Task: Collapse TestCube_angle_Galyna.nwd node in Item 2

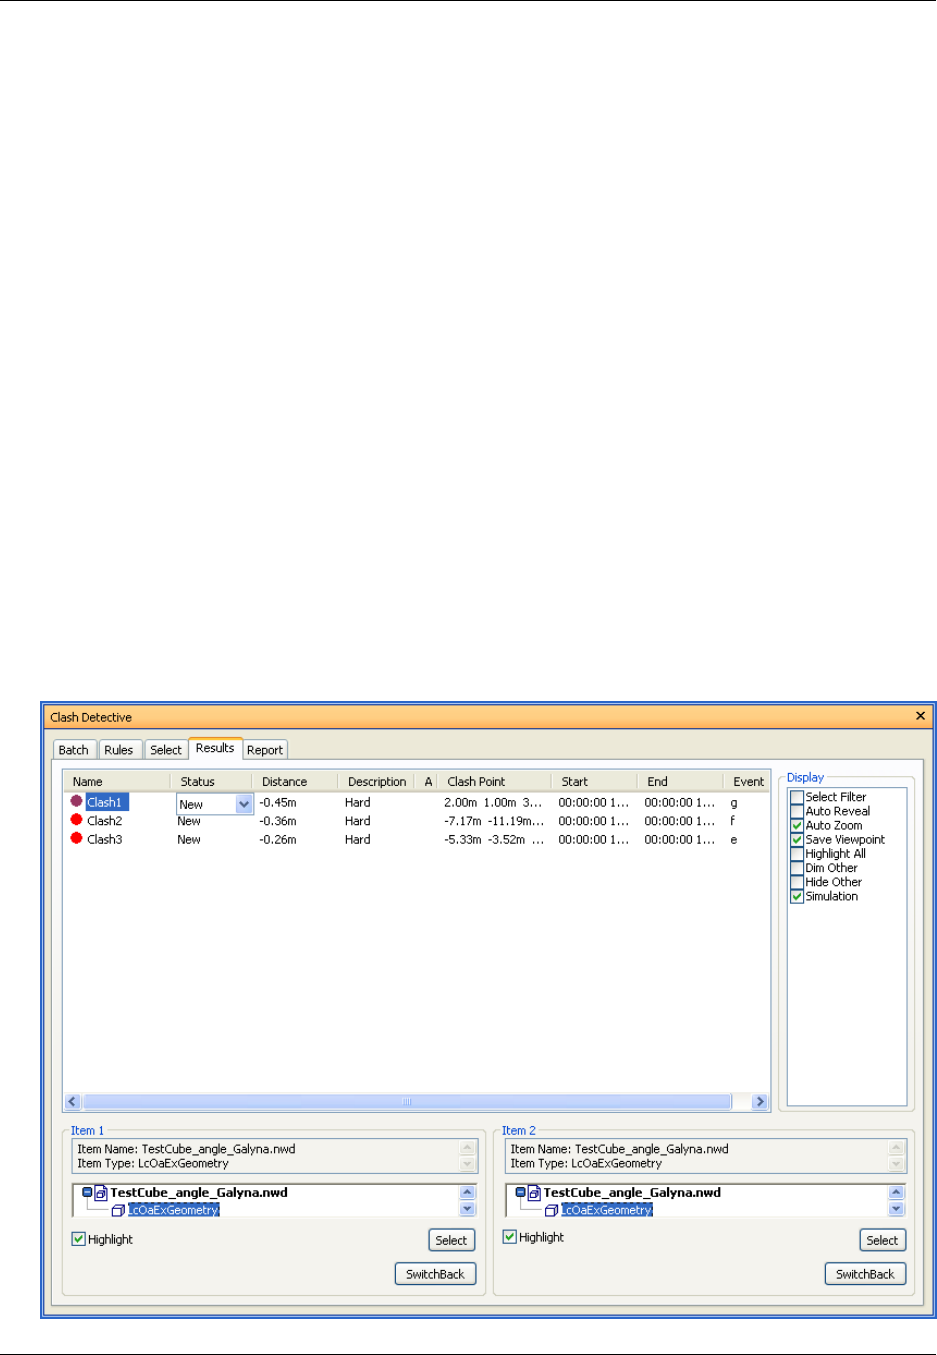Action: click(520, 1192)
